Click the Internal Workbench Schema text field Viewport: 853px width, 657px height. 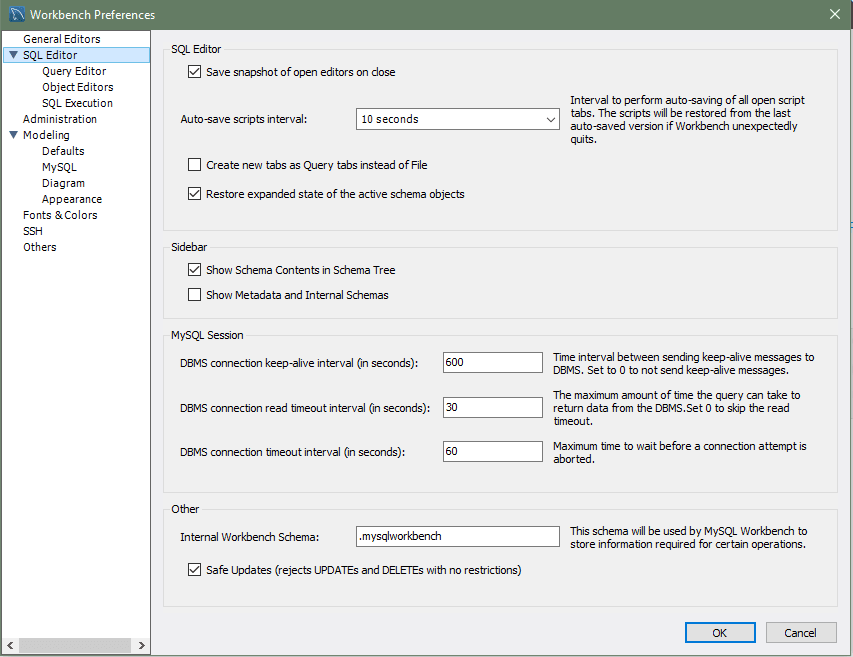(x=457, y=536)
